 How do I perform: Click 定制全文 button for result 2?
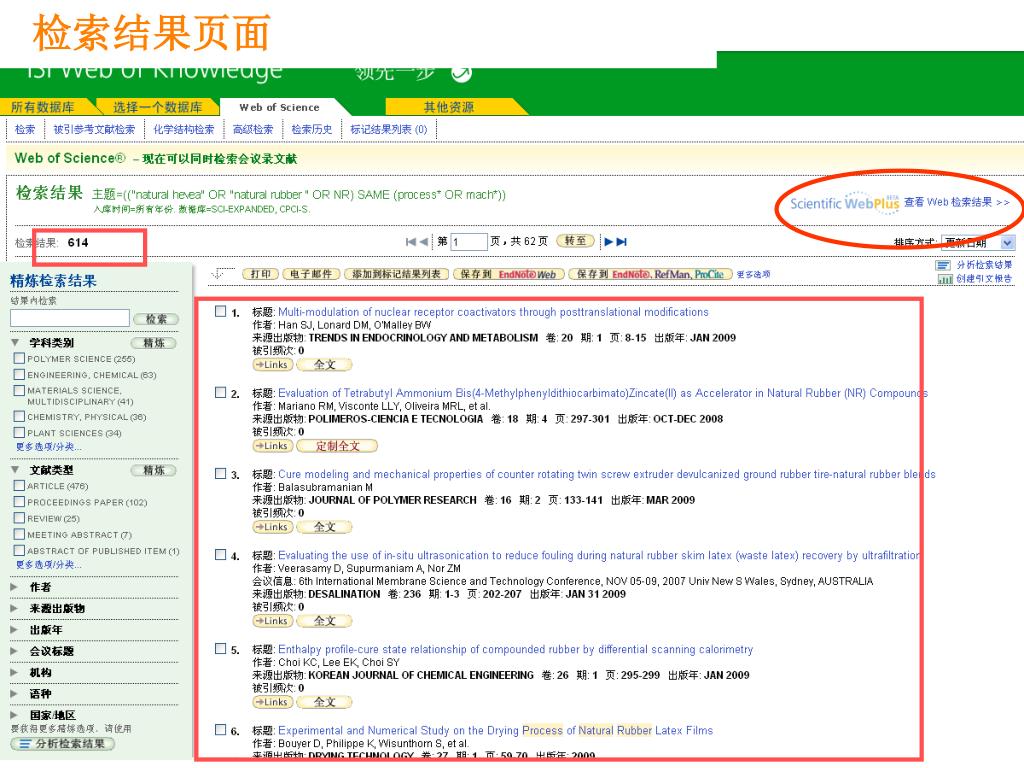[x=337, y=446]
